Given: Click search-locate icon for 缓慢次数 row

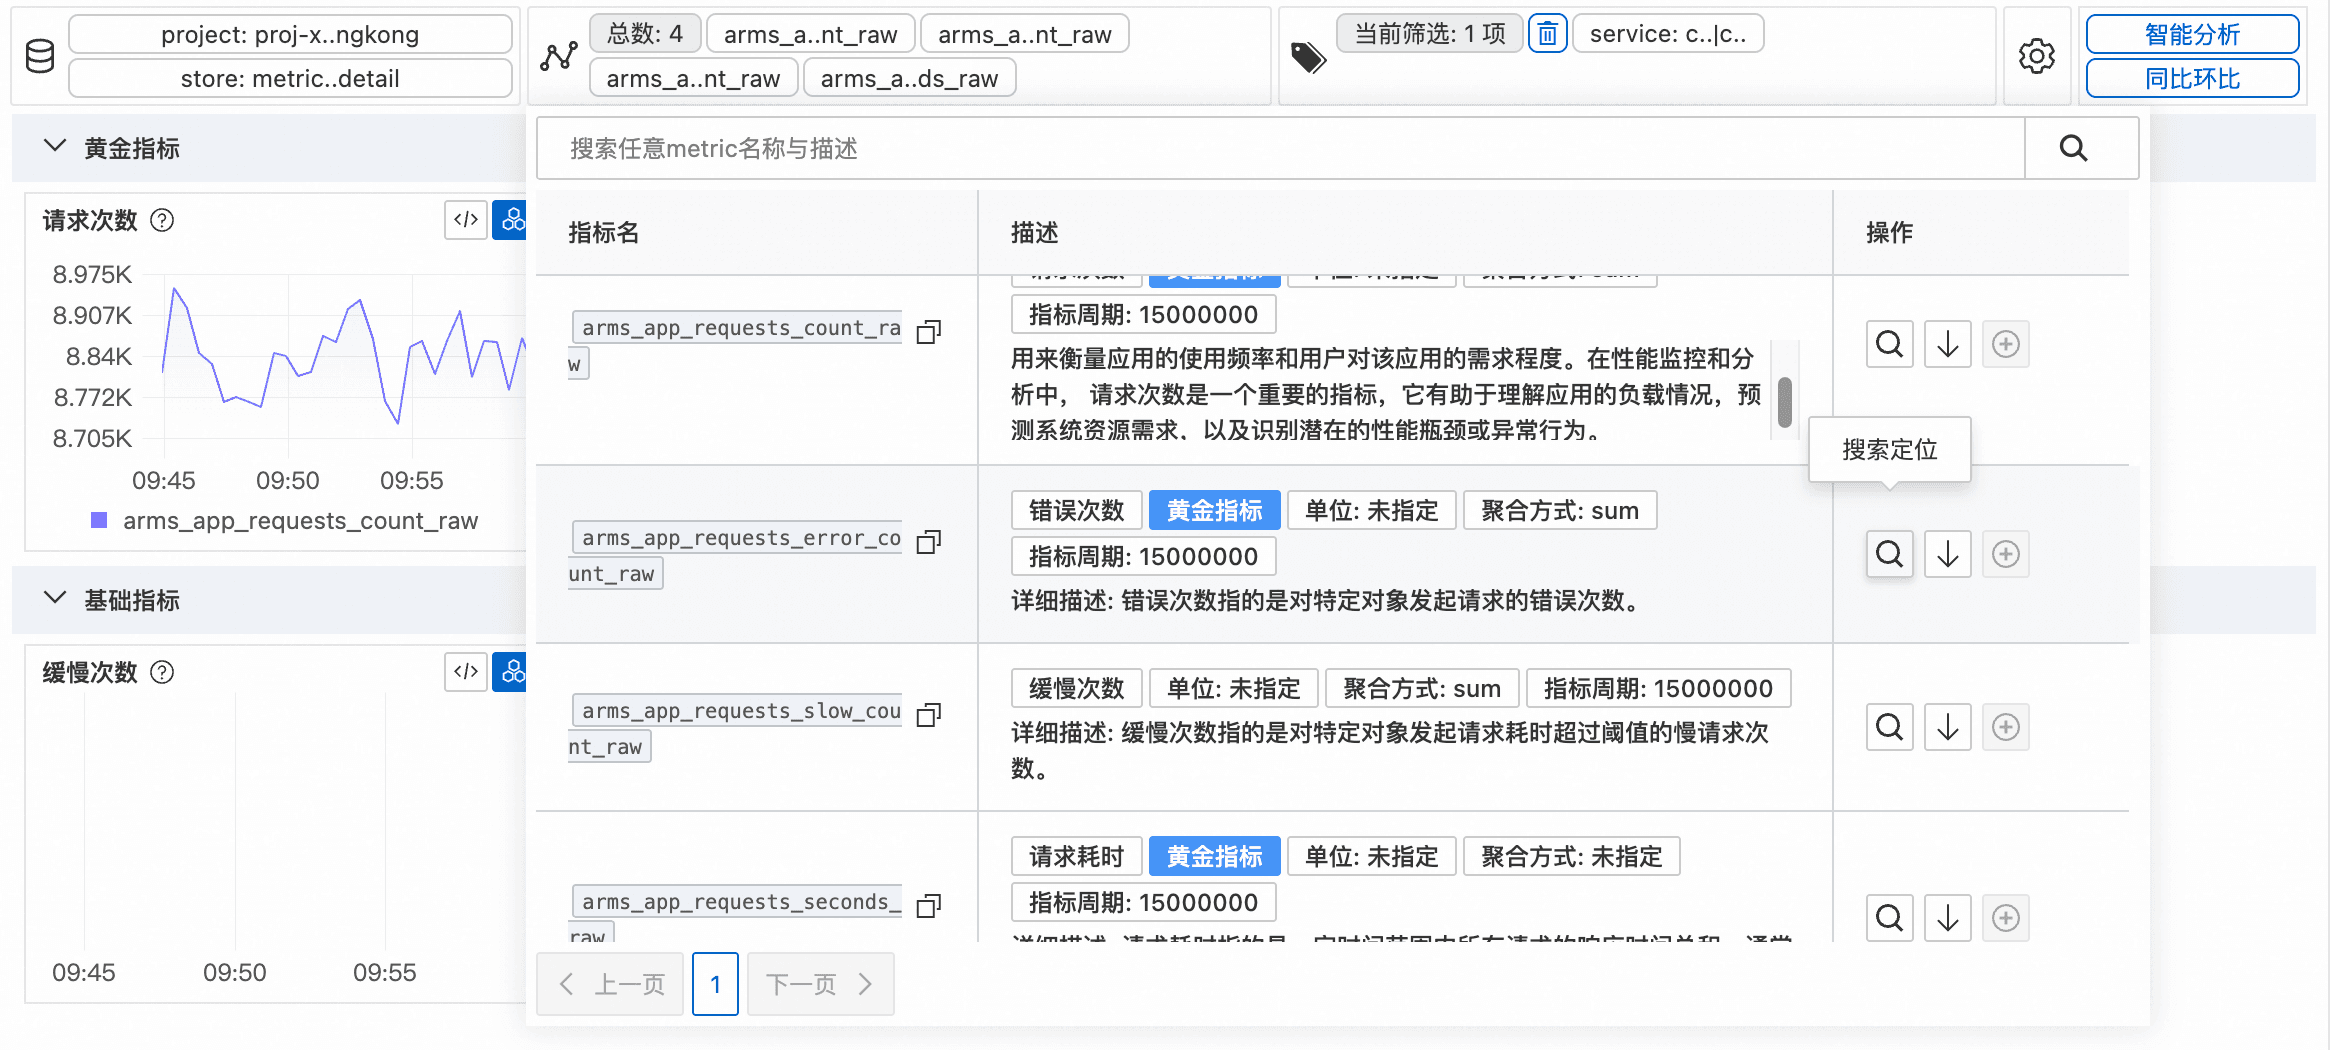Looking at the screenshot, I should coord(1889,727).
